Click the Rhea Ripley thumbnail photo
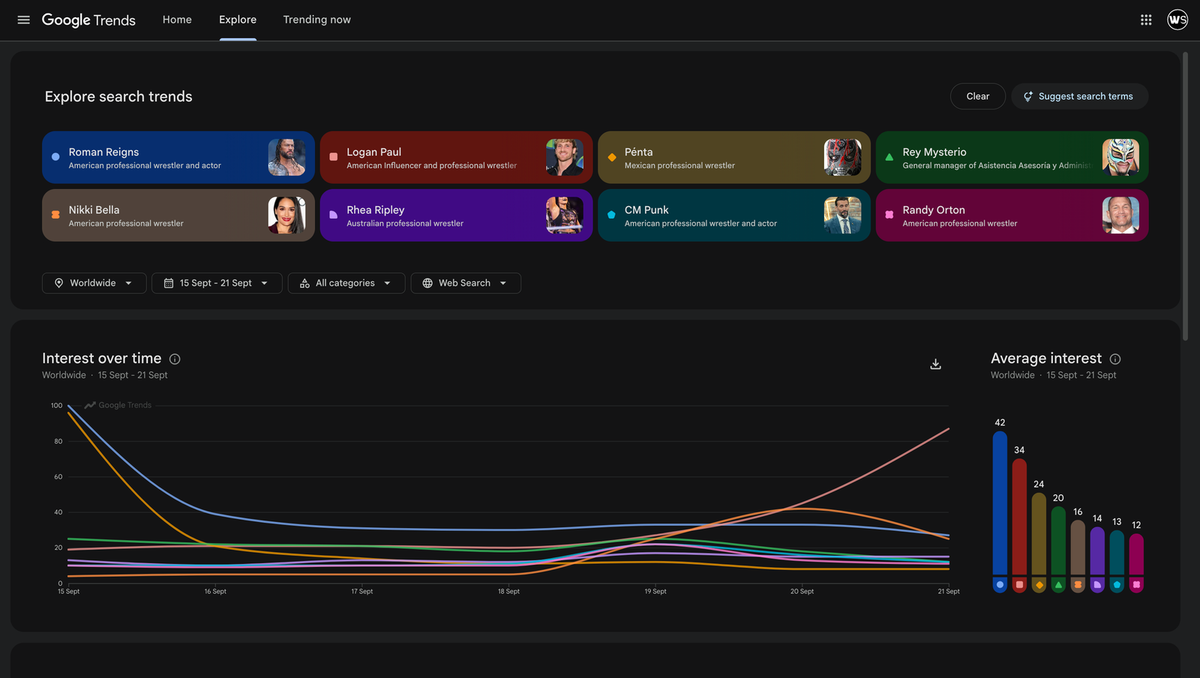 click(564, 215)
